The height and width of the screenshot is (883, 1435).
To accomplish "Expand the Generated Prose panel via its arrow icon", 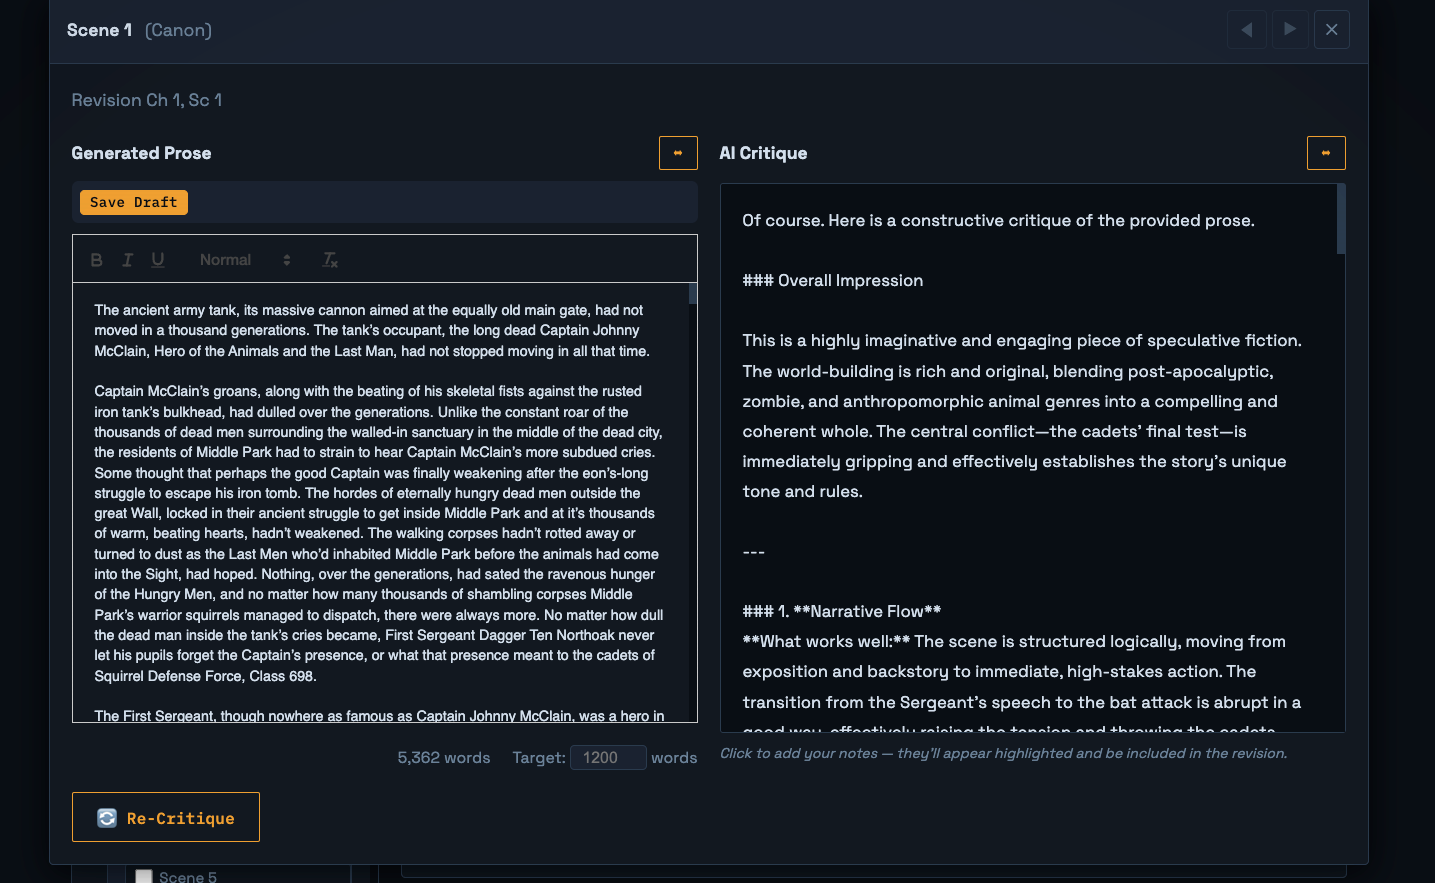I will point(678,152).
